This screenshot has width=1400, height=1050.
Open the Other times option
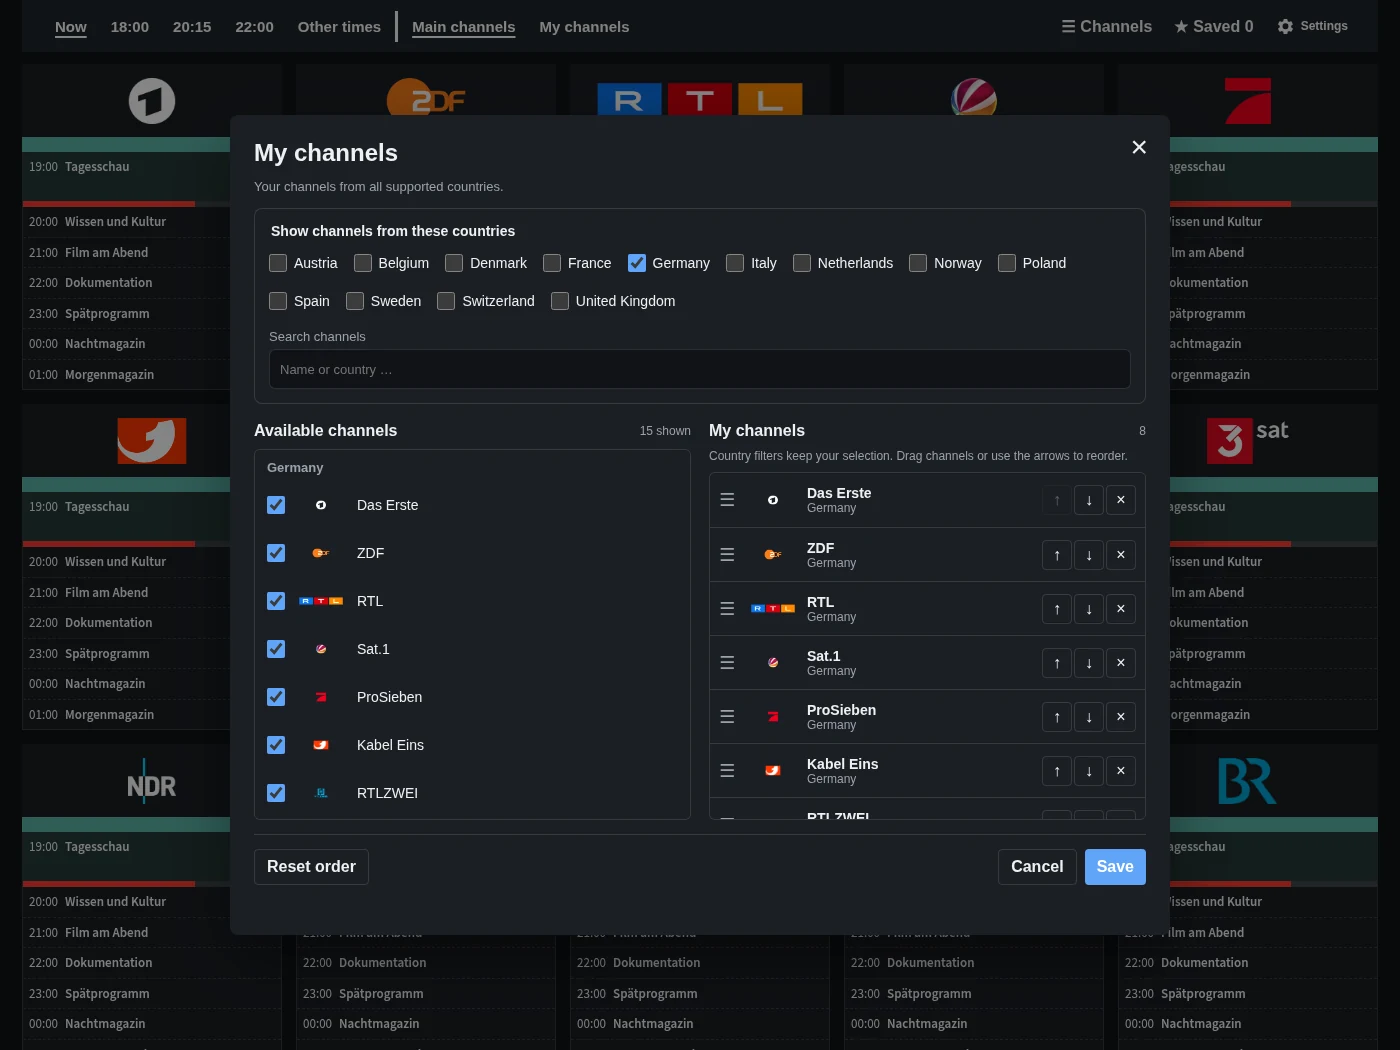tap(339, 27)
